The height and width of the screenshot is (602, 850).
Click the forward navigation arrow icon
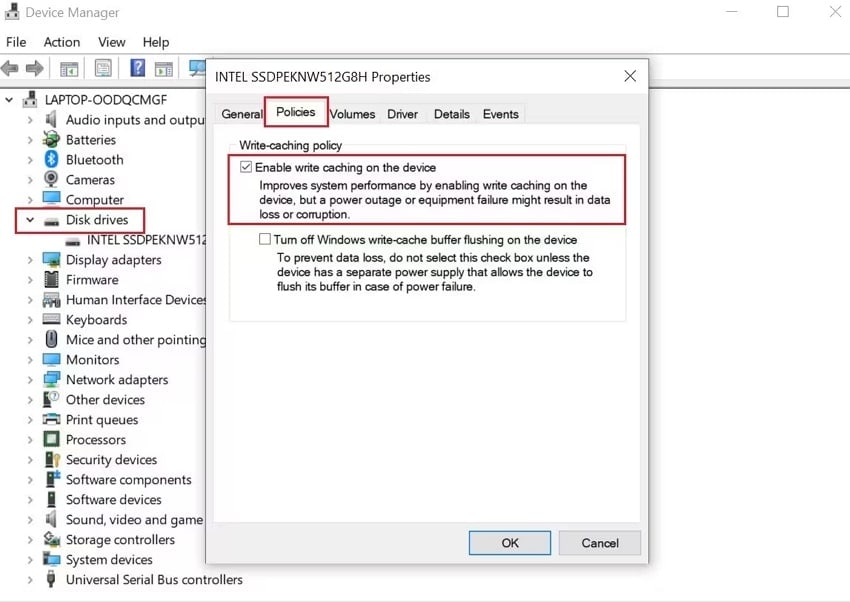tap(33, 68)
